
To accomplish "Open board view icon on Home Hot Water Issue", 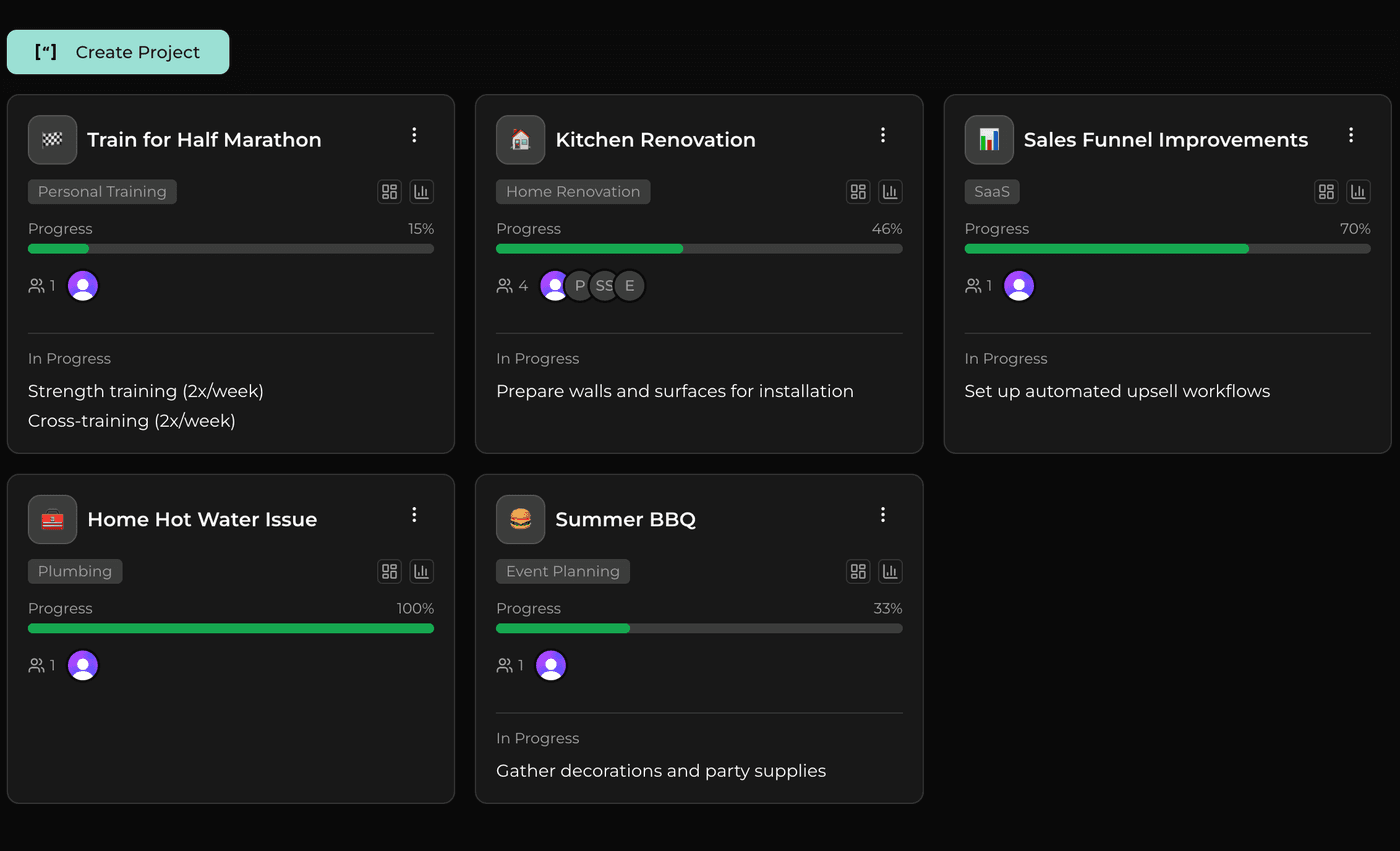I will coord(390,572).
